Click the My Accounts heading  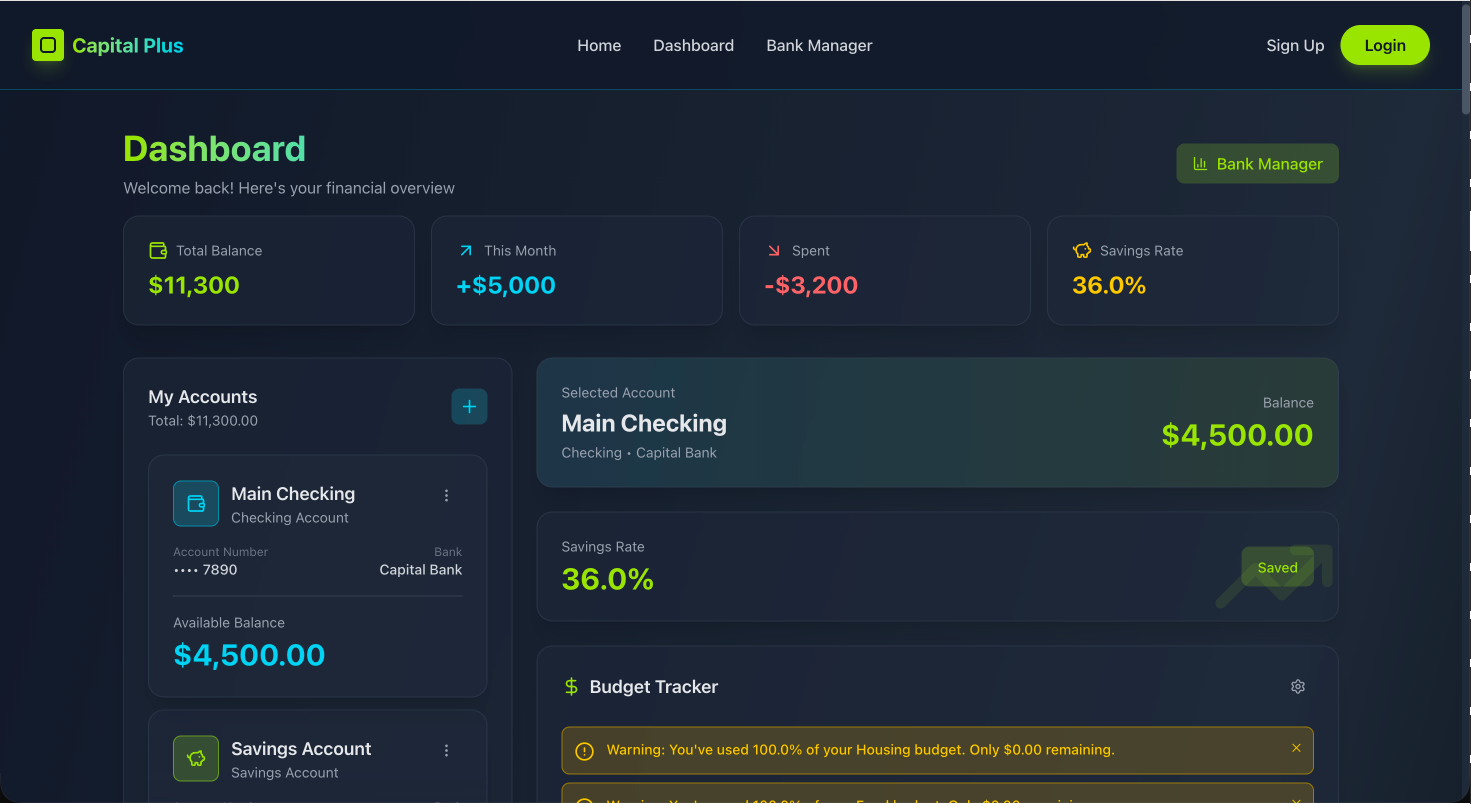202,397
